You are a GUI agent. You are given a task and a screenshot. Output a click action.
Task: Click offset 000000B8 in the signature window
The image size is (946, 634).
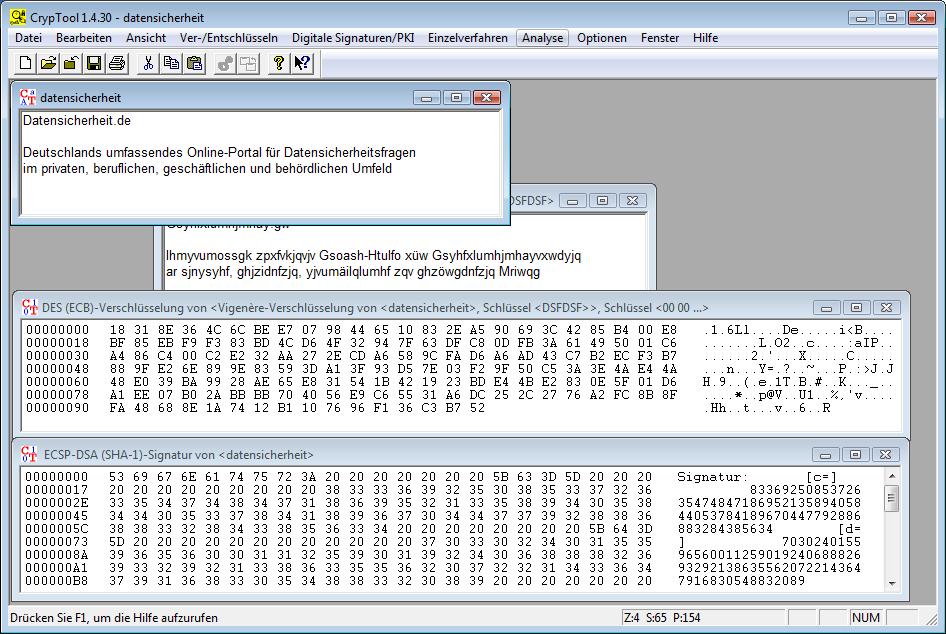tap(57, 581)
